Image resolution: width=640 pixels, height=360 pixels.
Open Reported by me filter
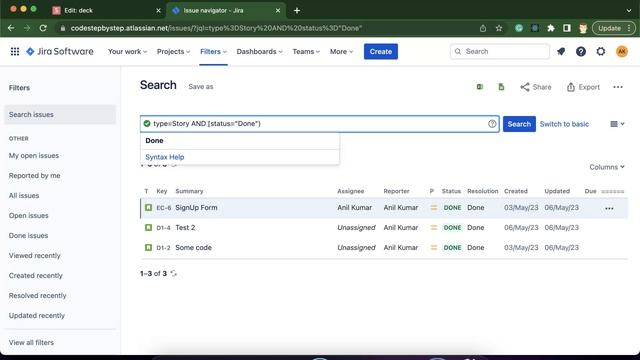pos(35,176)
